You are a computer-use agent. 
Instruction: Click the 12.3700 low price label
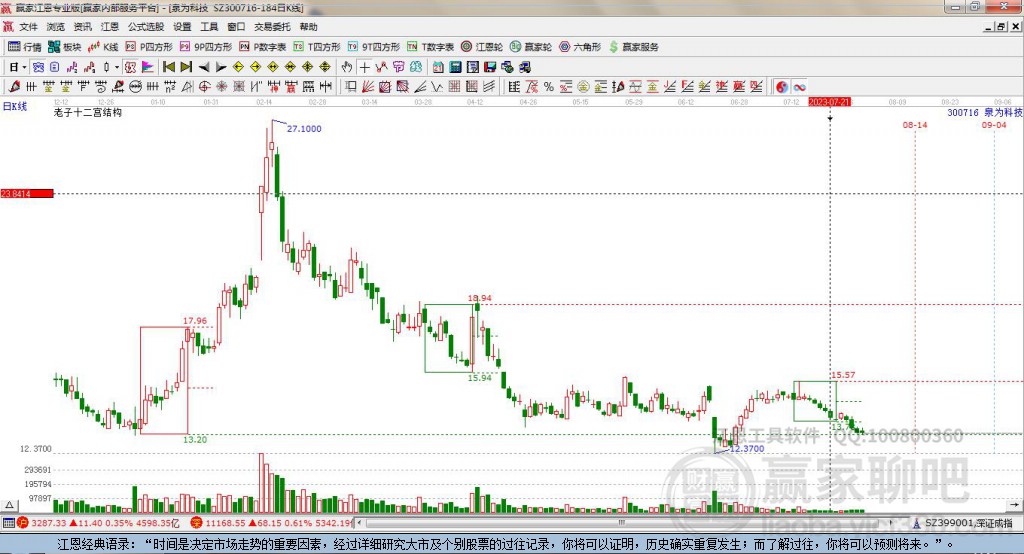click(x=747, y=449)
